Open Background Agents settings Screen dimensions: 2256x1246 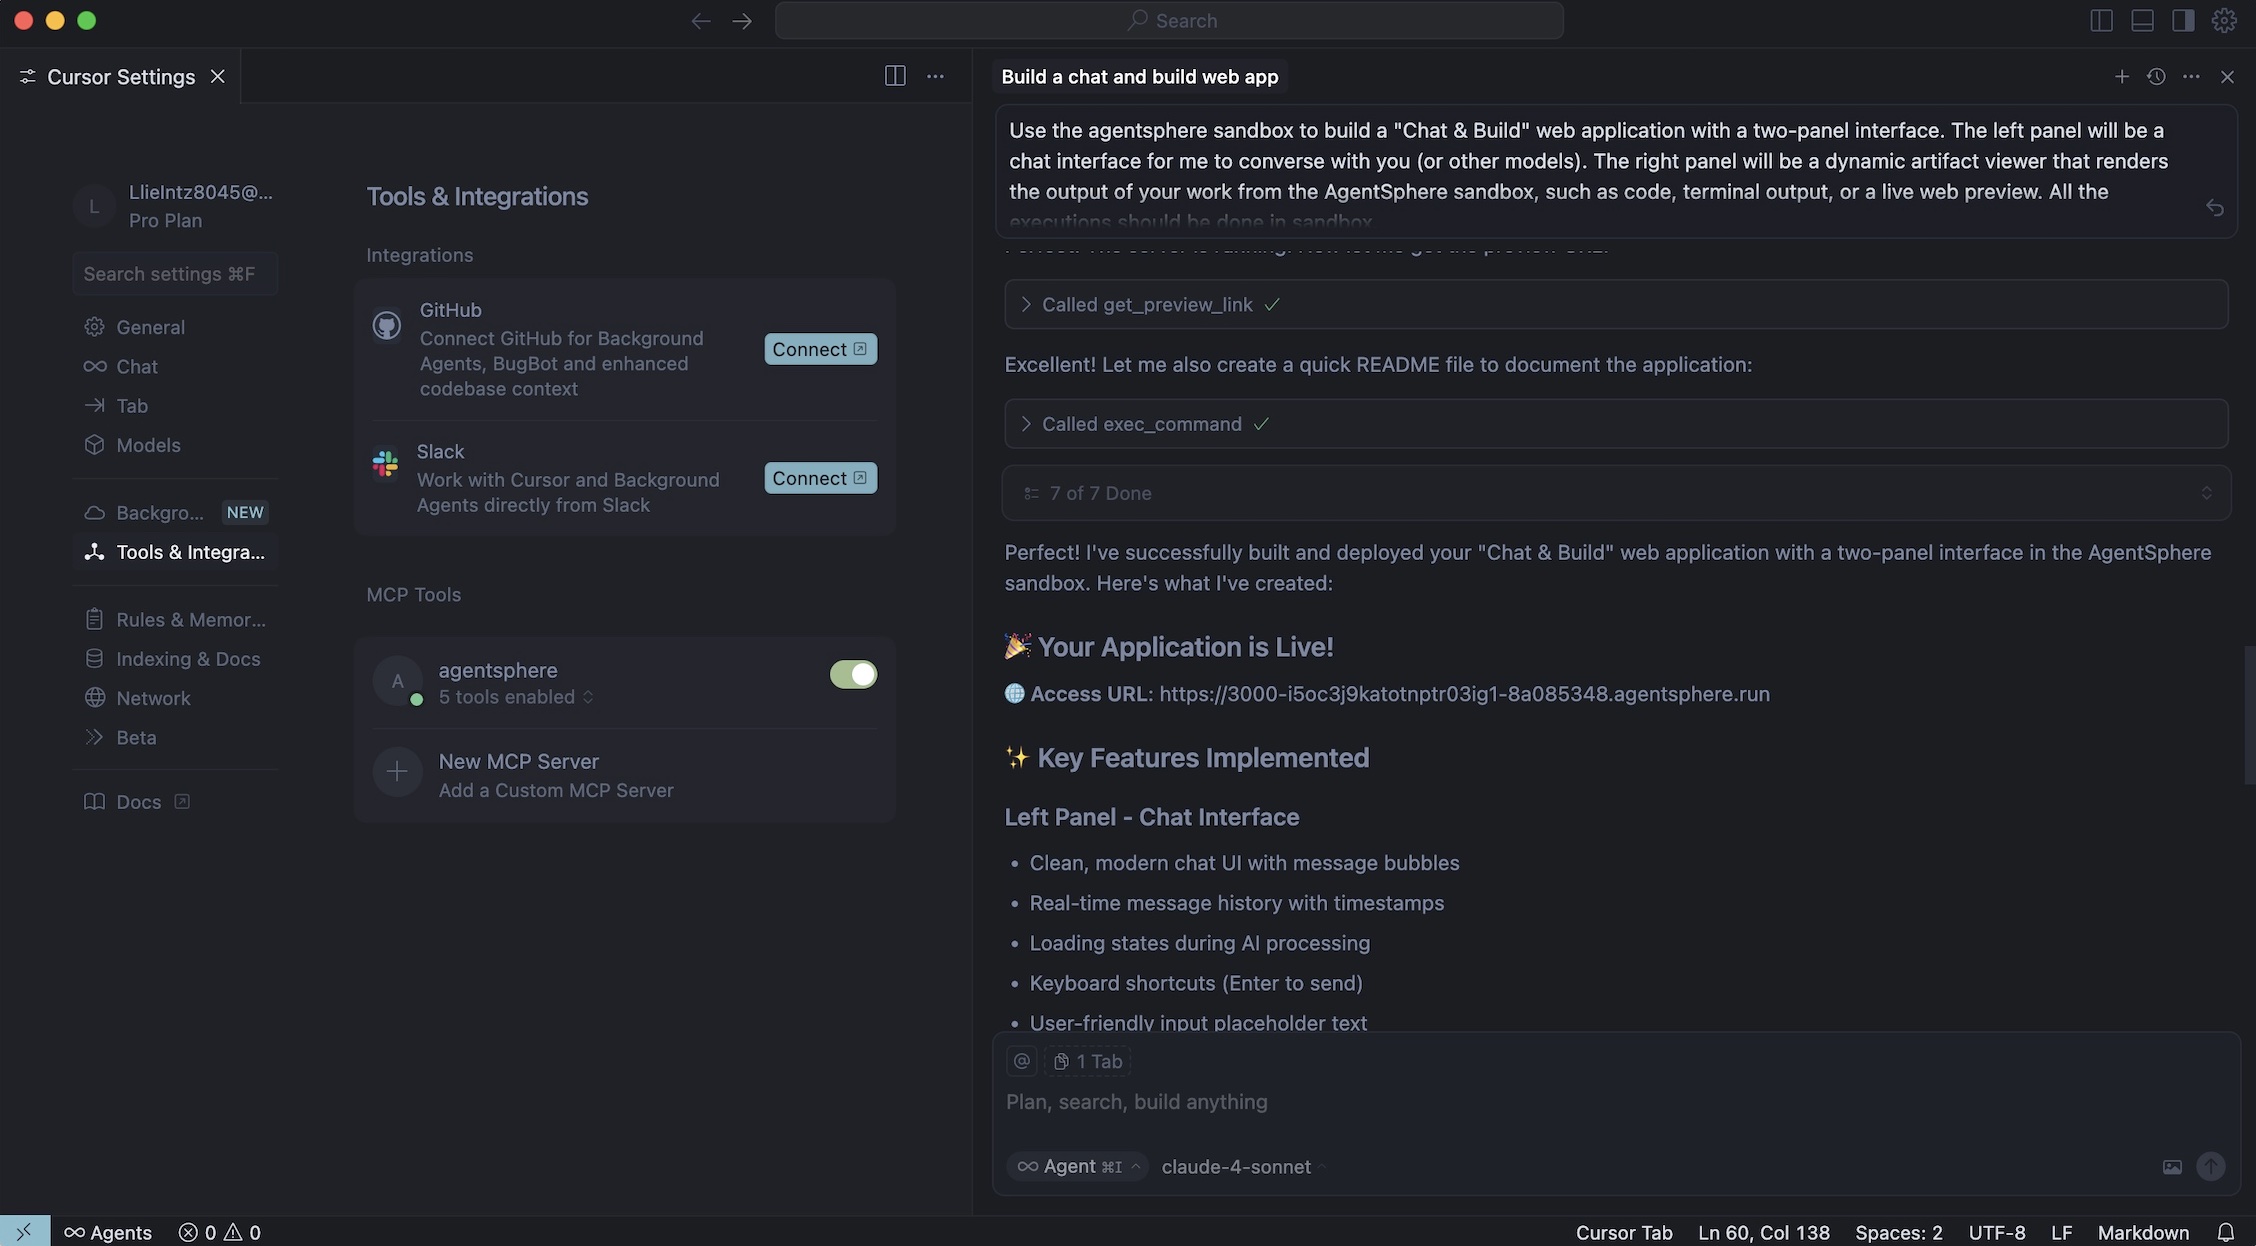175,512
